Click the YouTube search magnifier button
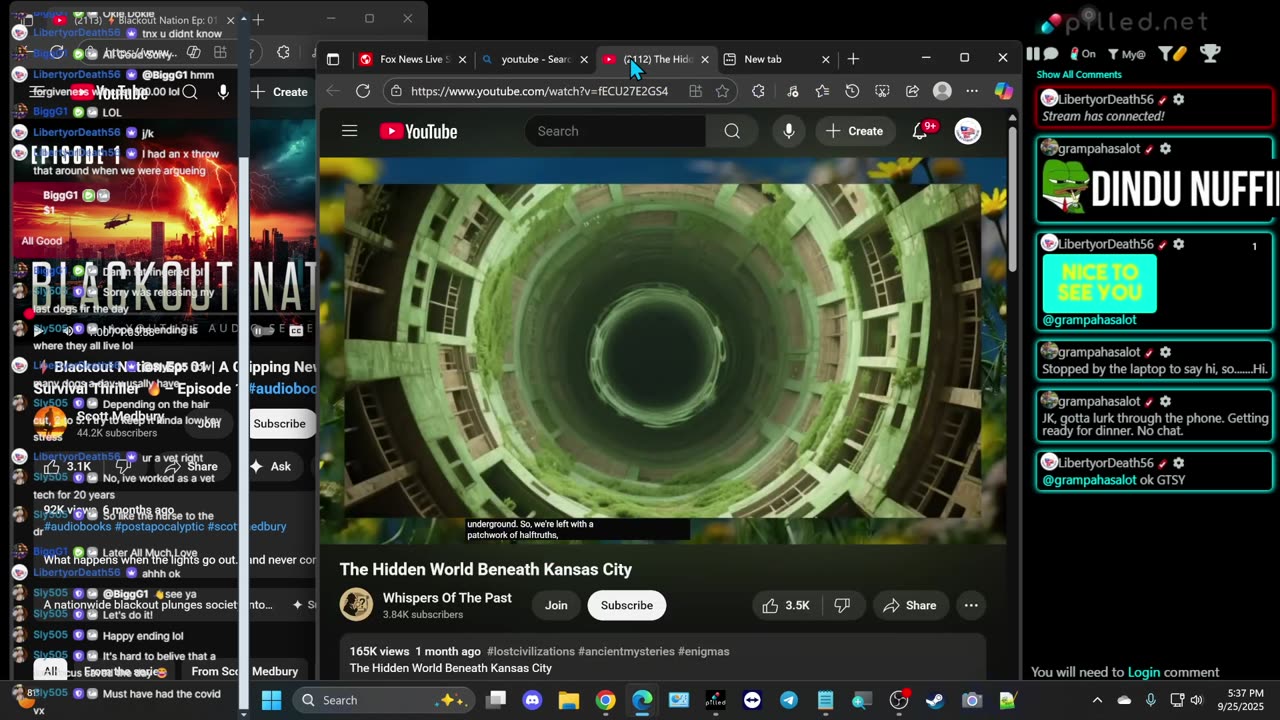 732,131
